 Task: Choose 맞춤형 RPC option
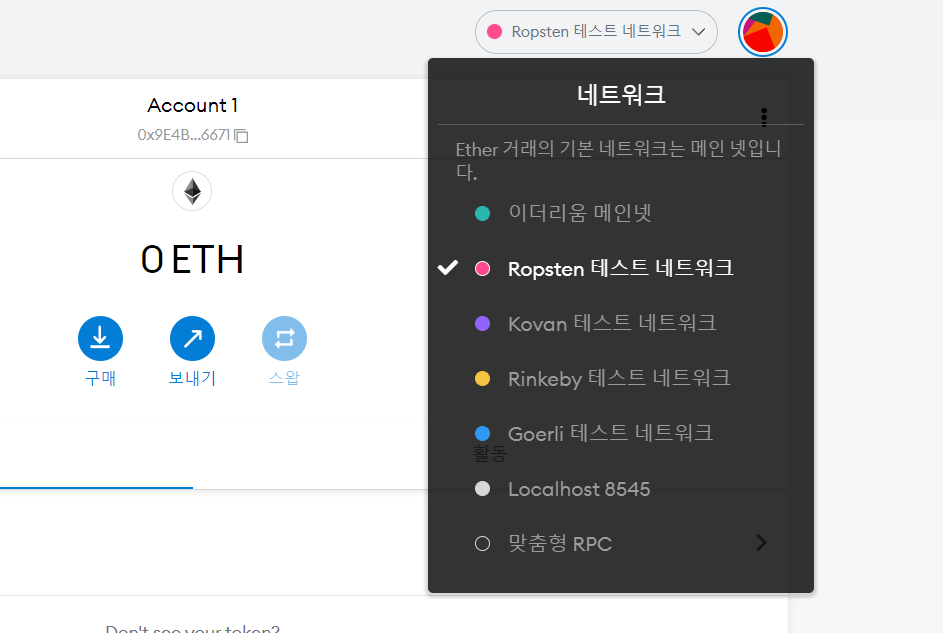(621, 543)
